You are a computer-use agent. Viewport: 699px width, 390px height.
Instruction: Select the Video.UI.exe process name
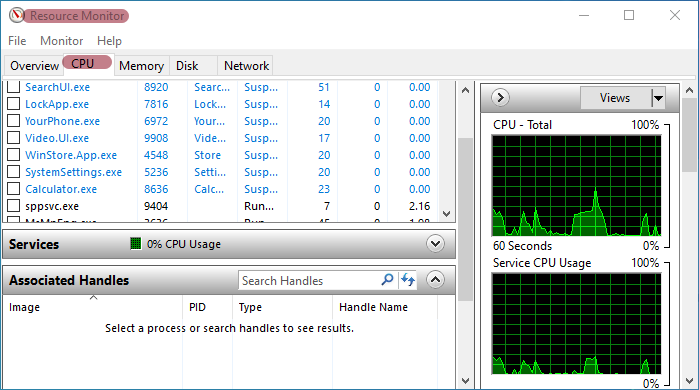57,138
